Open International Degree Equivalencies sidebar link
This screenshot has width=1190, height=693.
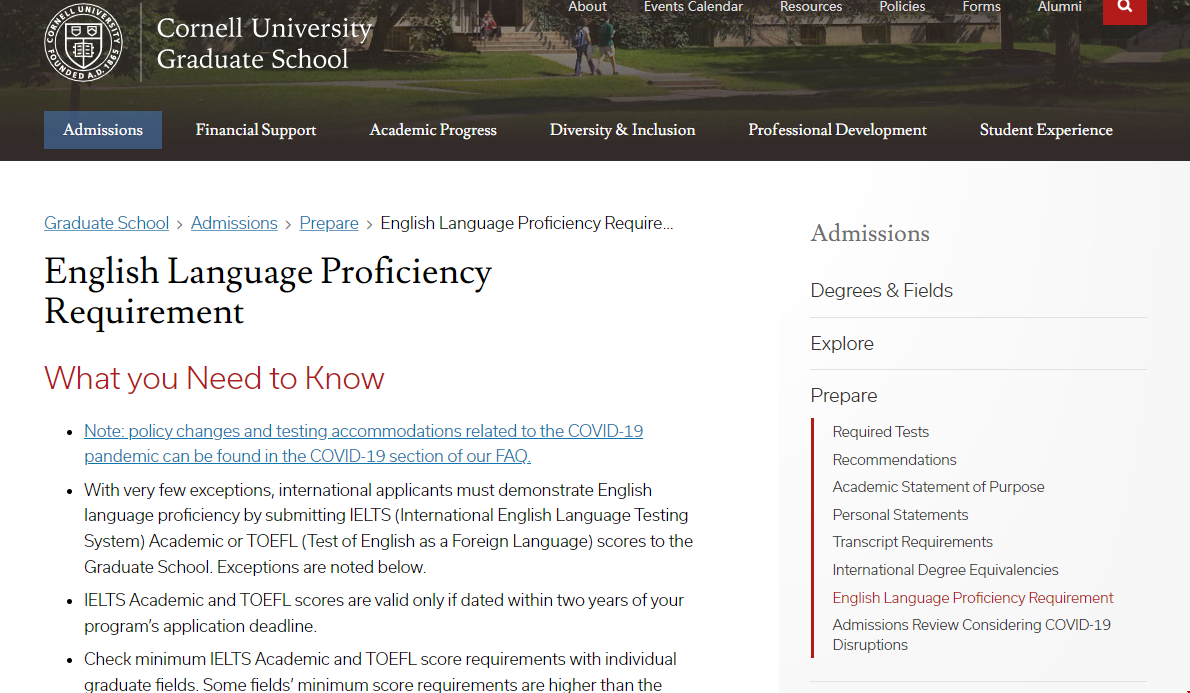click(x=945, y=570)
